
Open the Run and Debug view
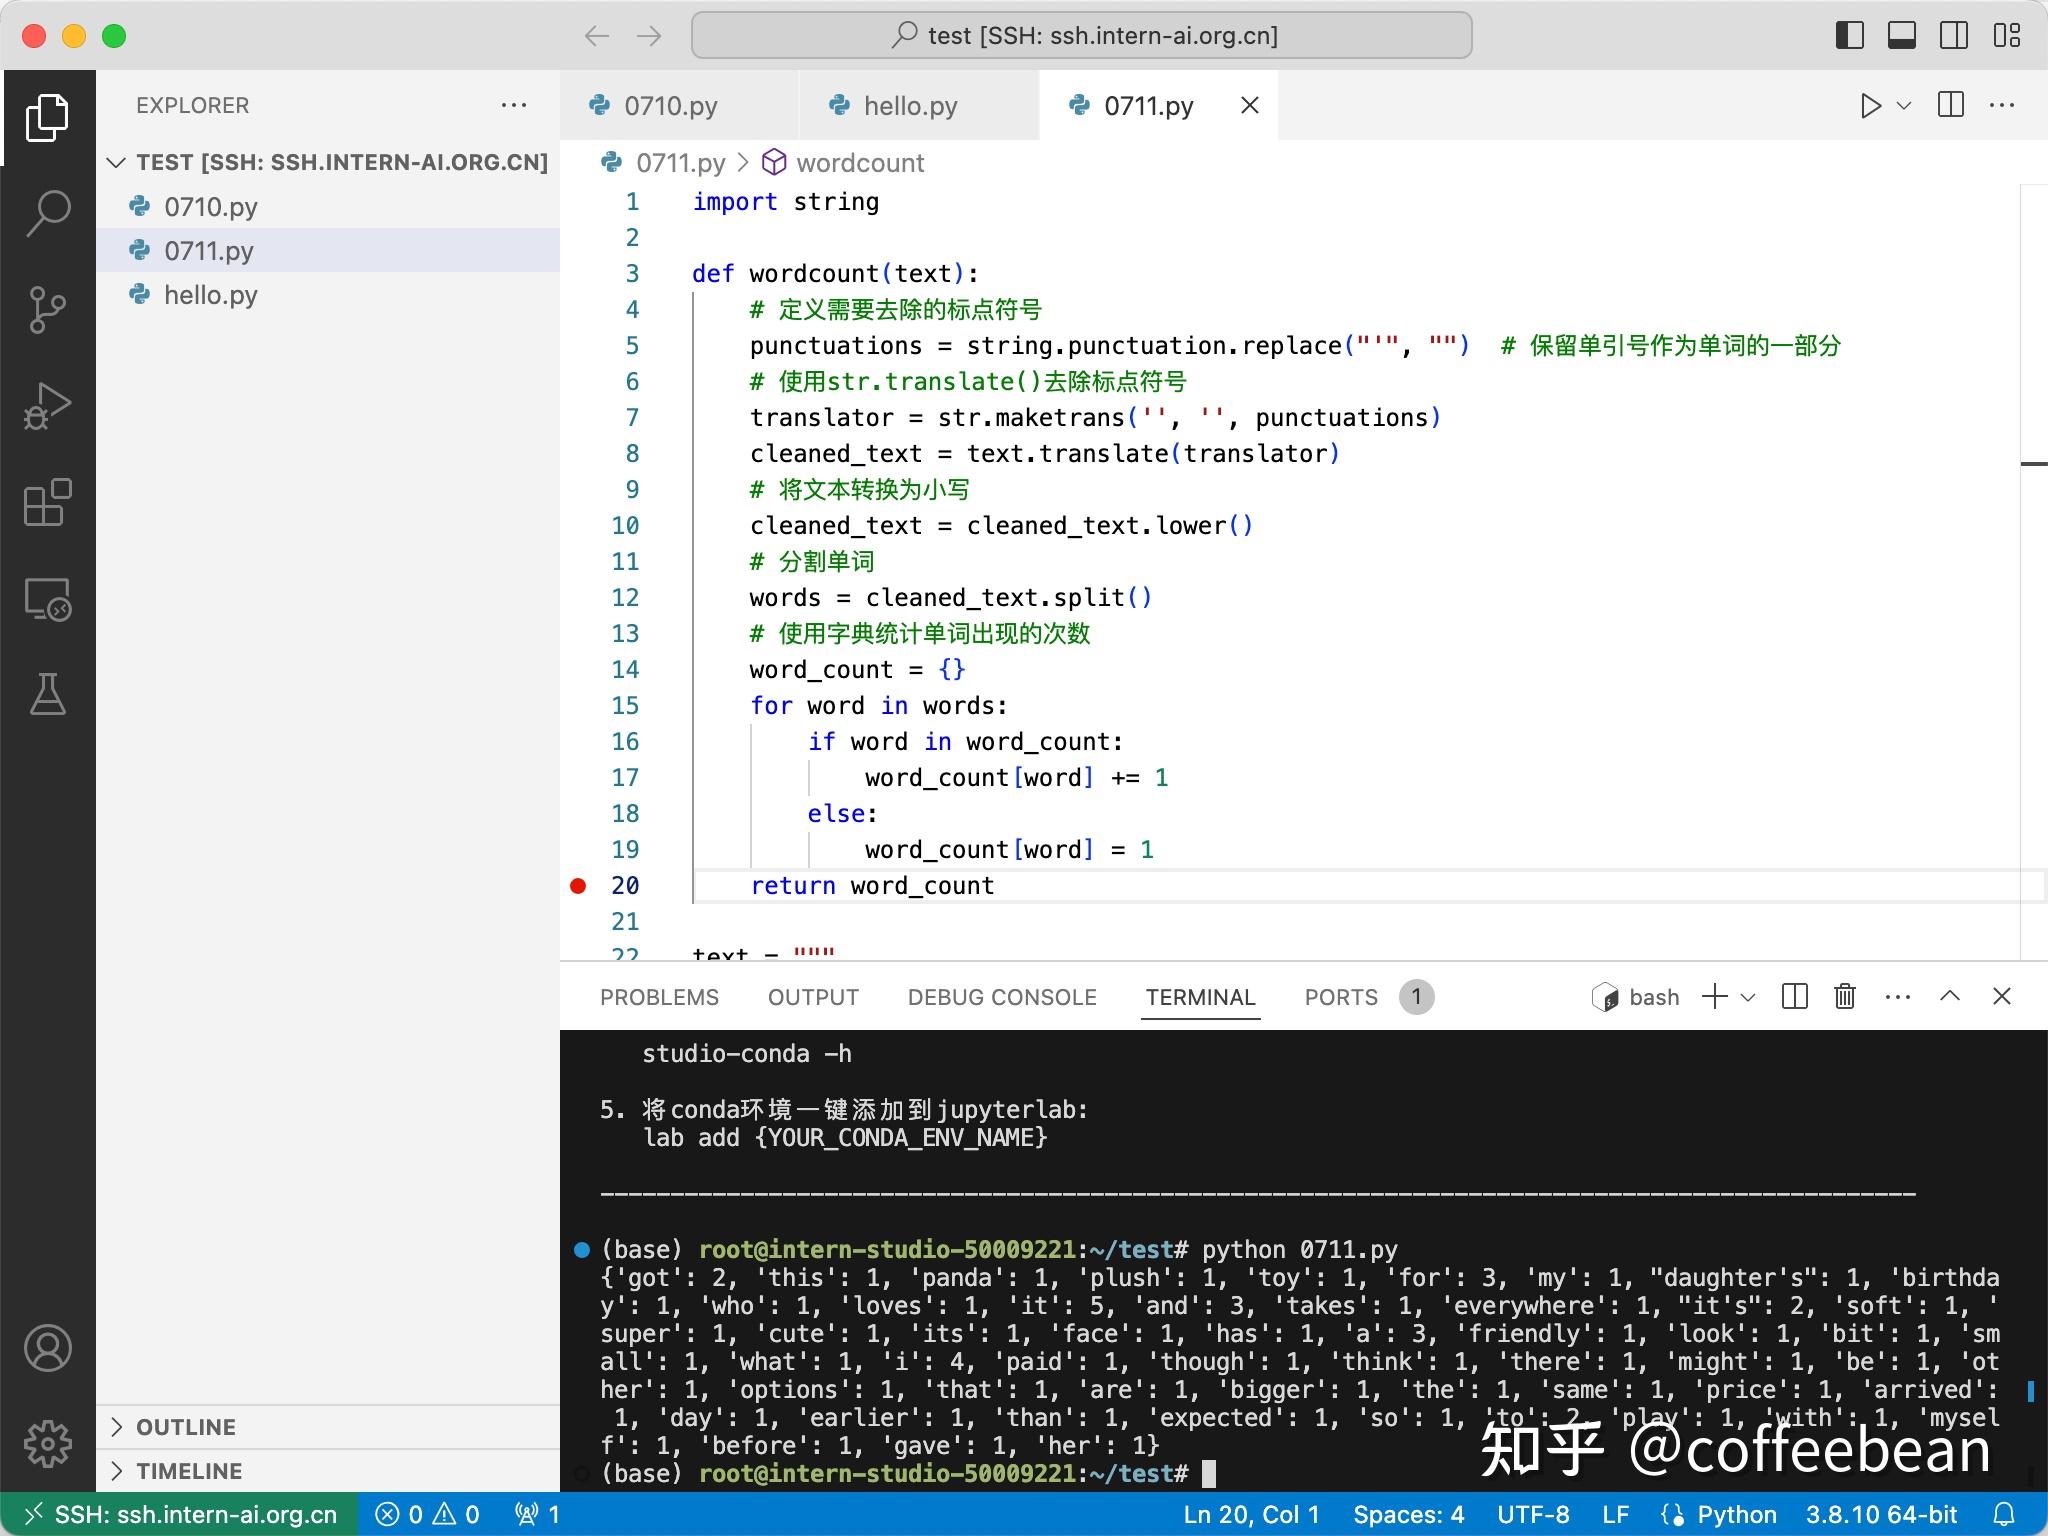coord(47,405)
